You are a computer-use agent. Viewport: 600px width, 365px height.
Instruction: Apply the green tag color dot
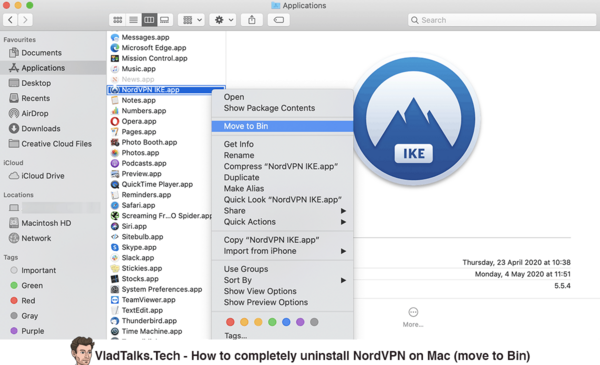[272, 322]
